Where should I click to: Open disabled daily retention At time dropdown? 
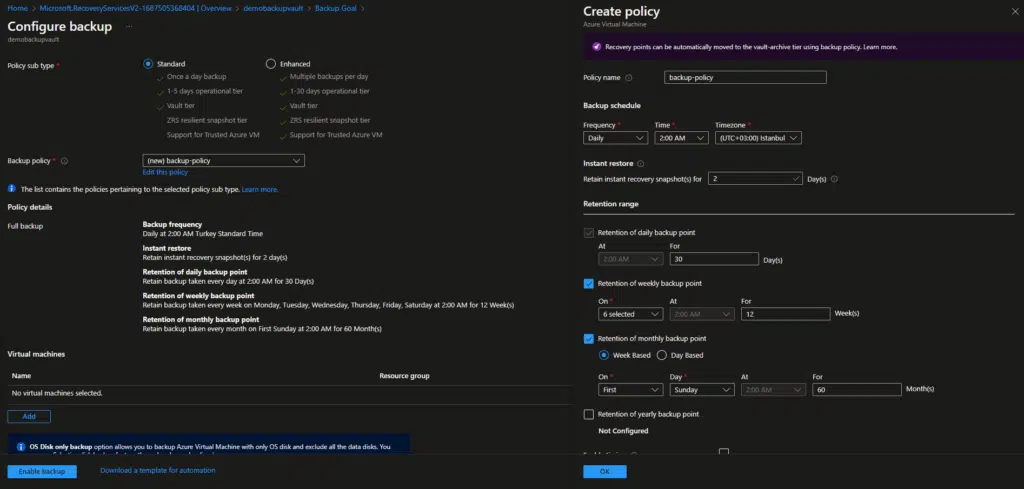pyautogui.click(x=631, y=259)
